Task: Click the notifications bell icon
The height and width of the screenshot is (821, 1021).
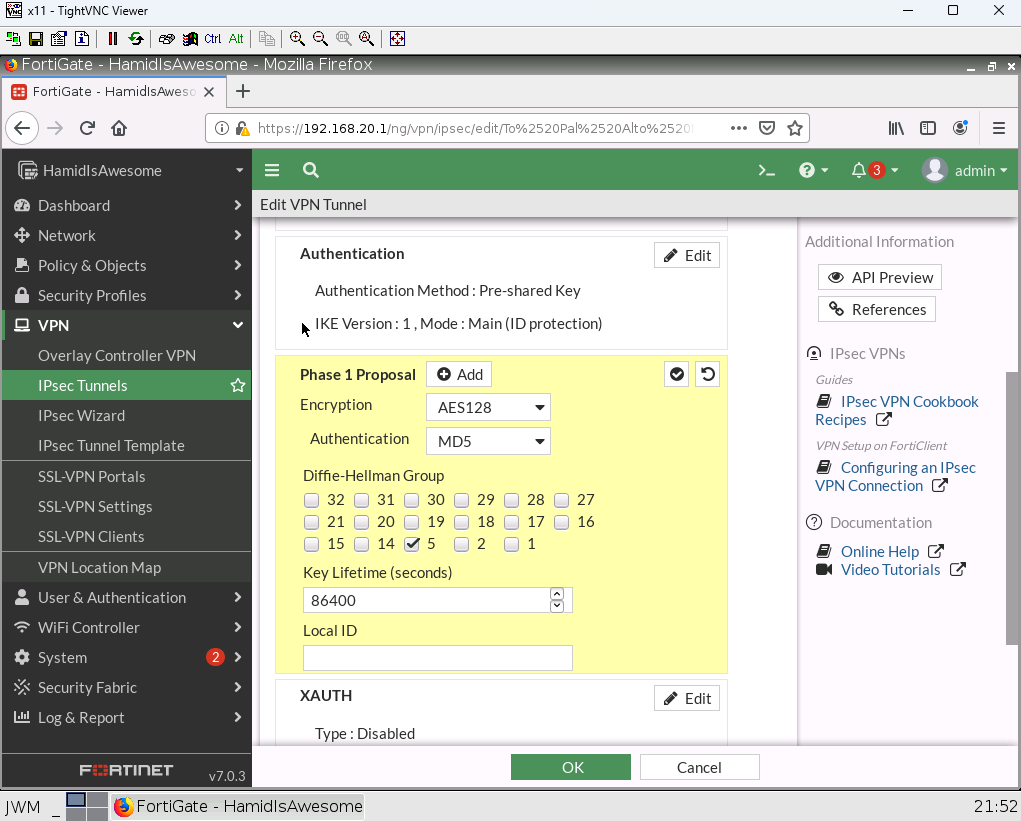Action: pyautogui.click(x=858, y=170)
